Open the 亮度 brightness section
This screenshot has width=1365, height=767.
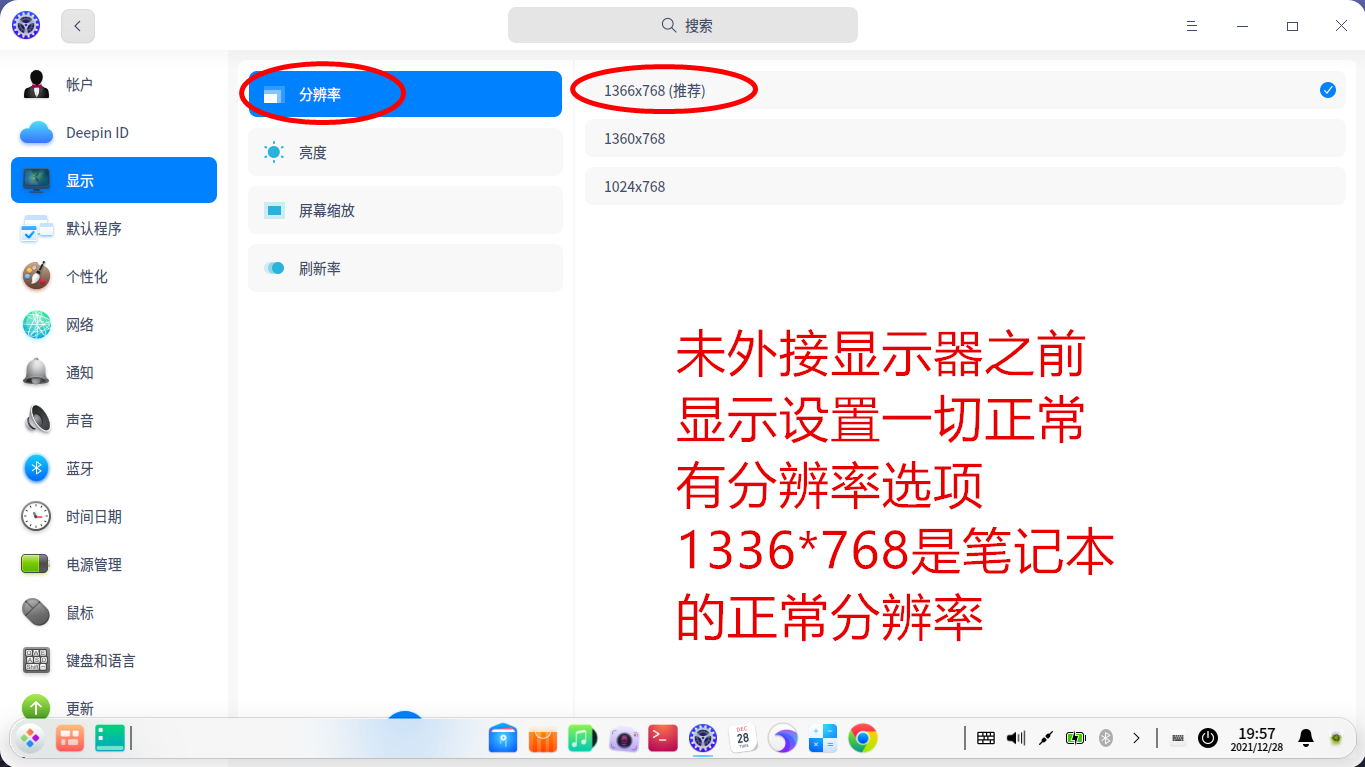click(x=405, y=152)
